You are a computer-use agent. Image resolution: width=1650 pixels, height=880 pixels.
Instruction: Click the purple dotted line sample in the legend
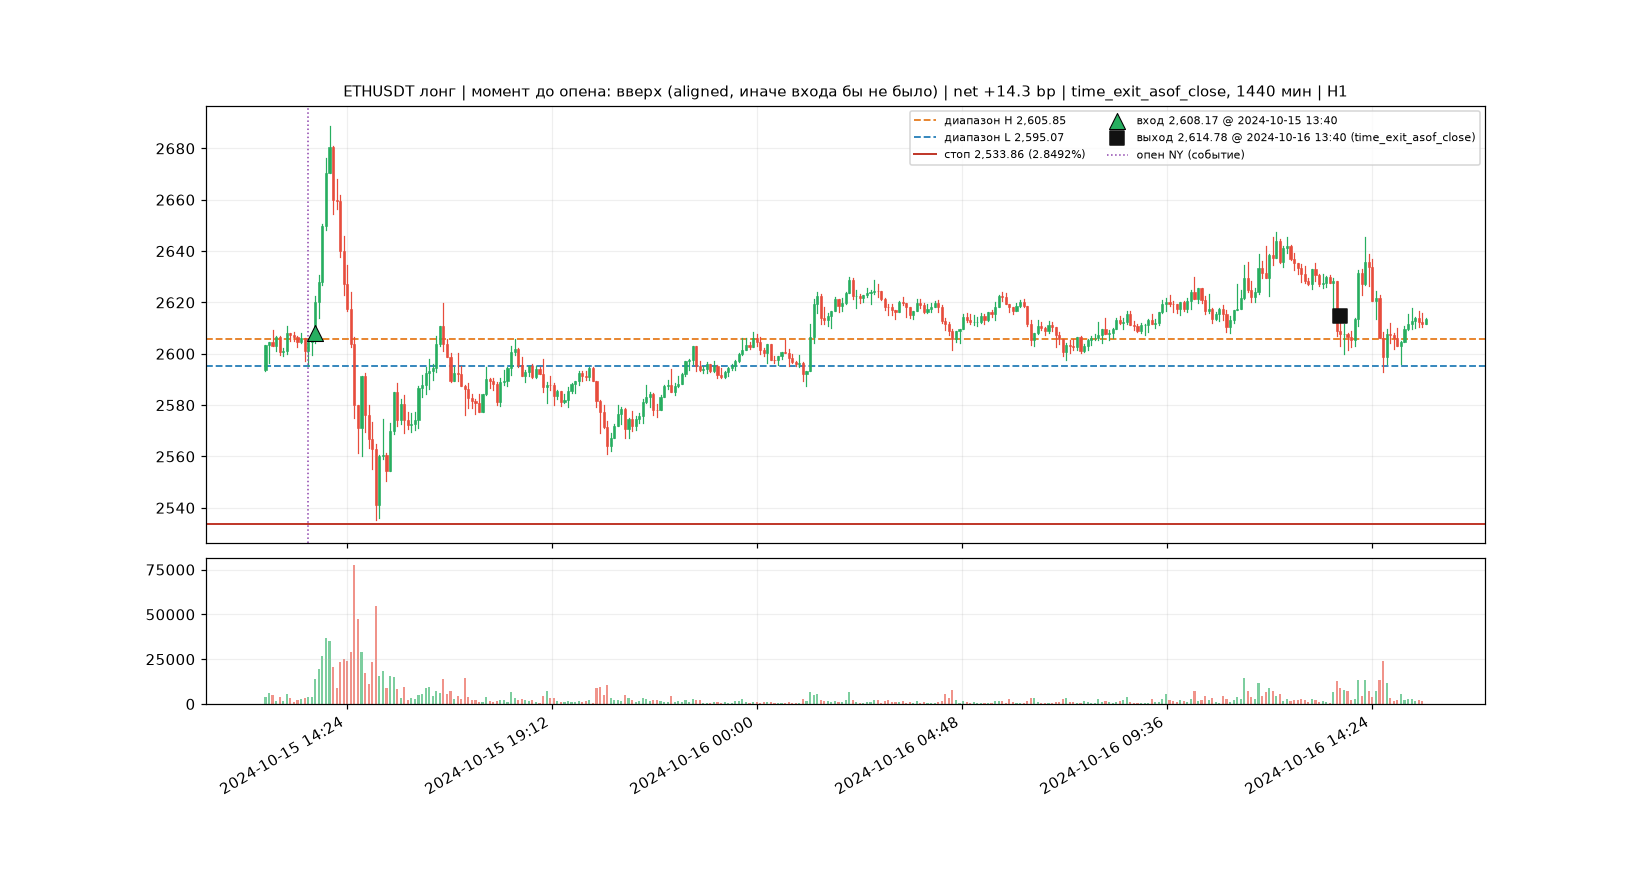point(1117,155)
